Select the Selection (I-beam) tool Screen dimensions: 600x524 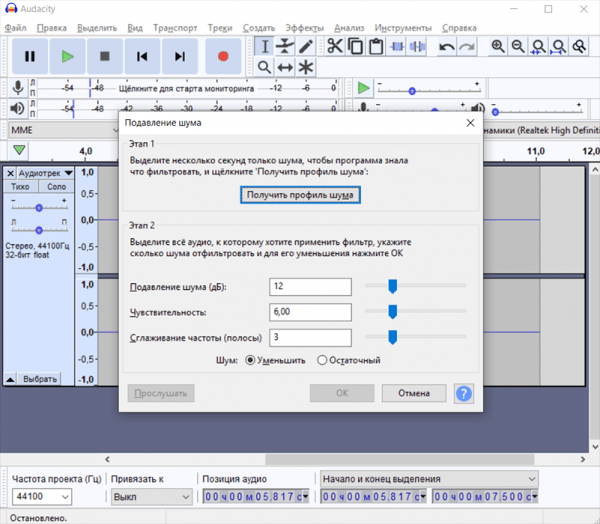click(x=264, y=47)
